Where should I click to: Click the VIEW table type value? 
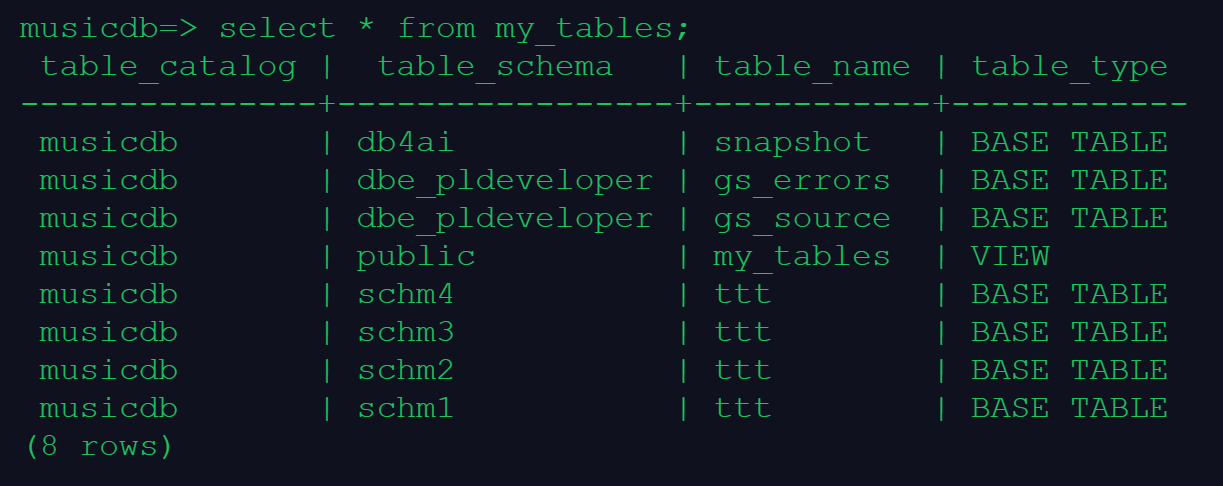[1010, 257]
